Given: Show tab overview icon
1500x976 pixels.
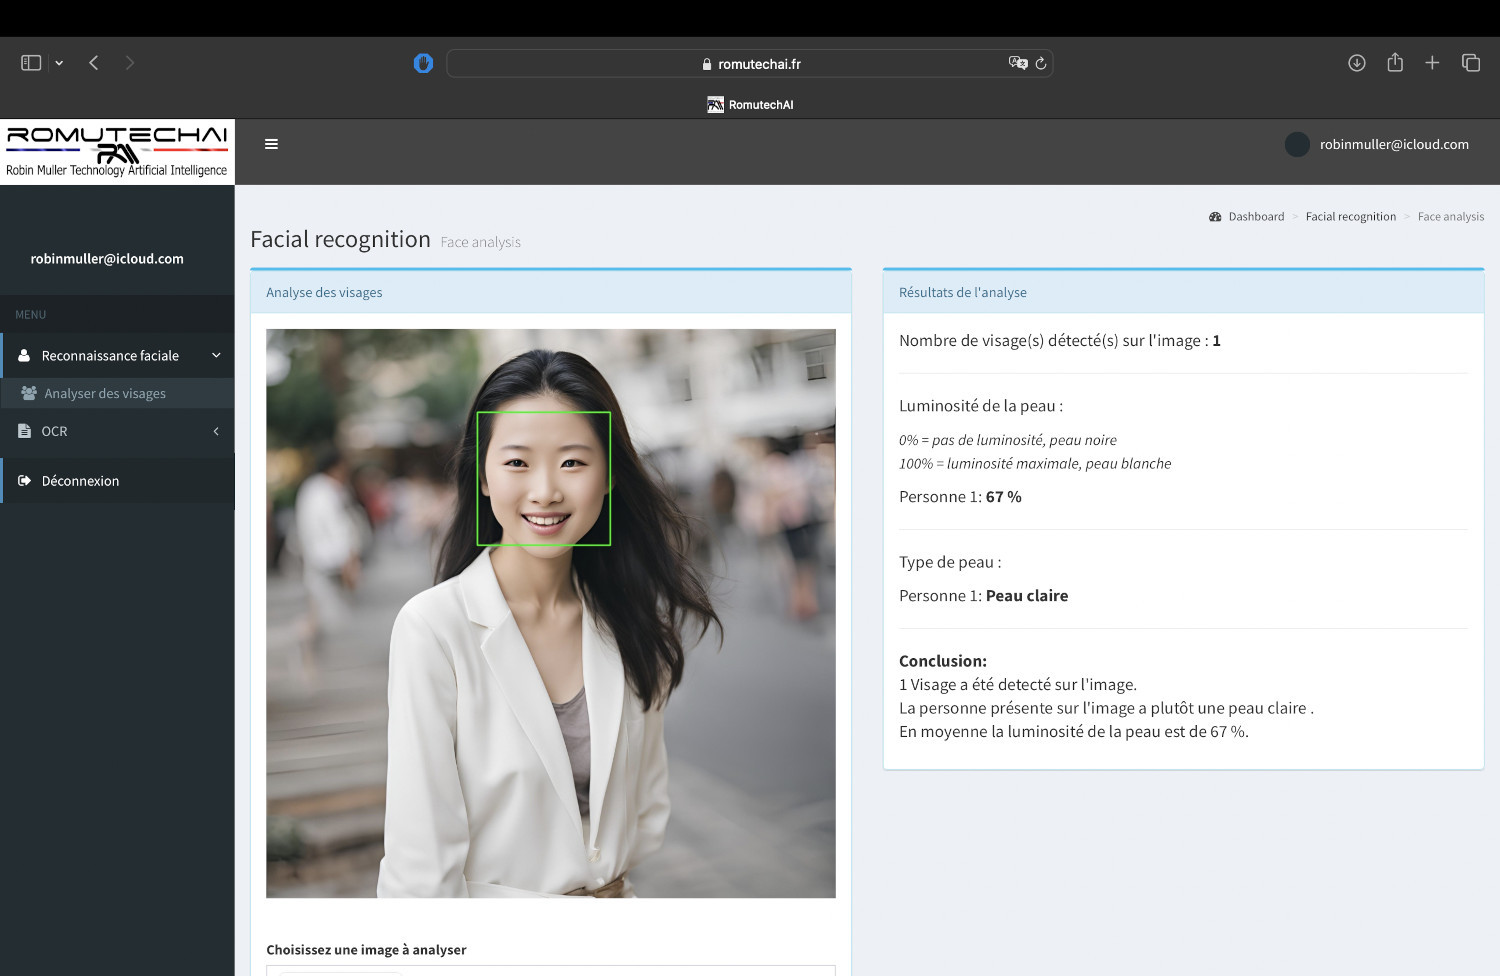Looking at the screenshot, I should pos(1470,63).
